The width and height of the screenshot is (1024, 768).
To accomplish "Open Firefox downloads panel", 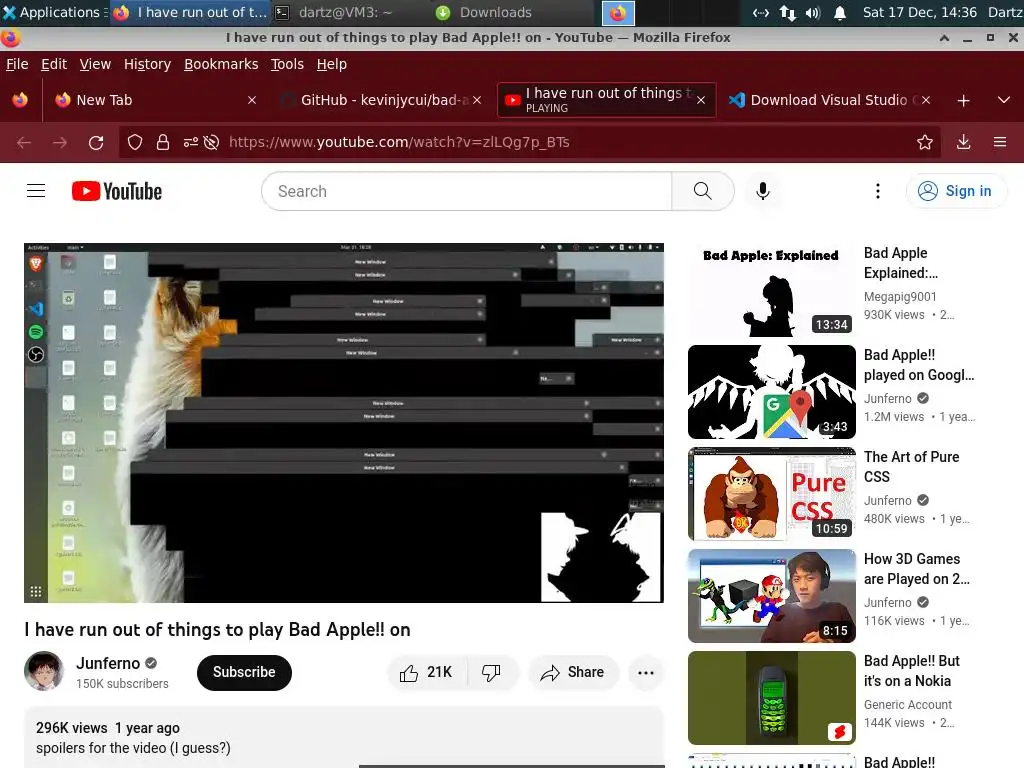I will click(x=963, y=142).
